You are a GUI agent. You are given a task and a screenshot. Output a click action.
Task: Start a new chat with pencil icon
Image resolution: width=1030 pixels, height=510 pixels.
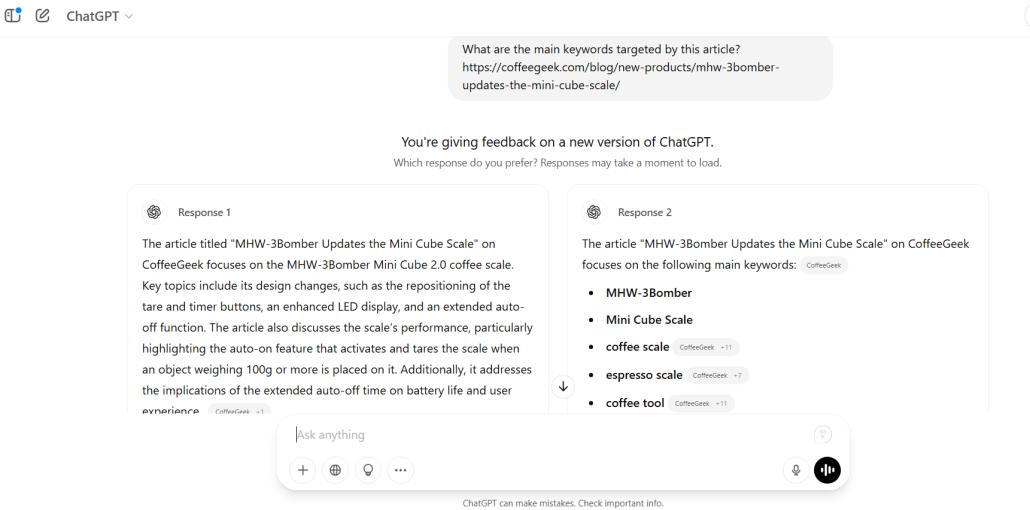pyautogui.click(x=43, y=15)
